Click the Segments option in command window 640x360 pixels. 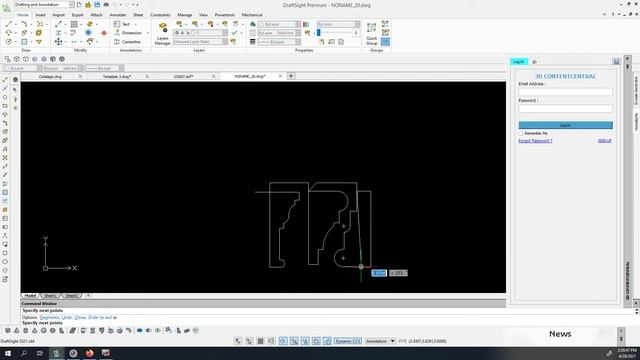(x=50, y=317)
